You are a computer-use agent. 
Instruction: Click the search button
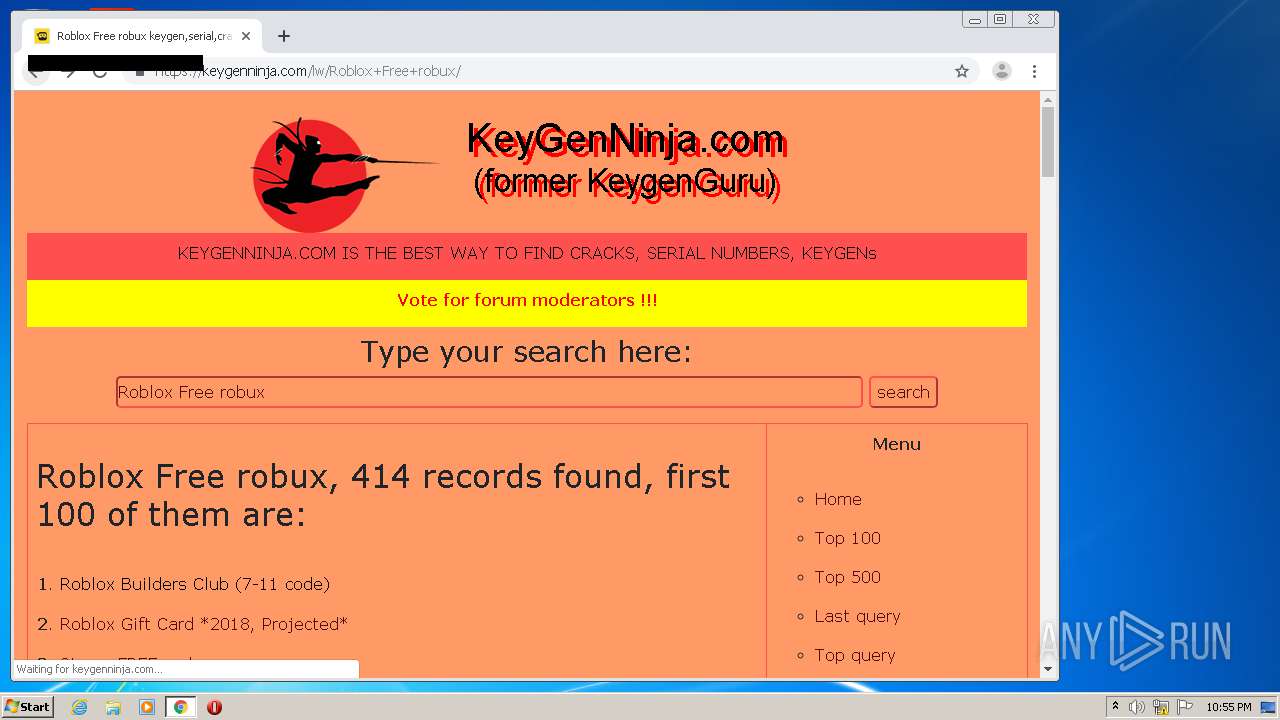903,392
